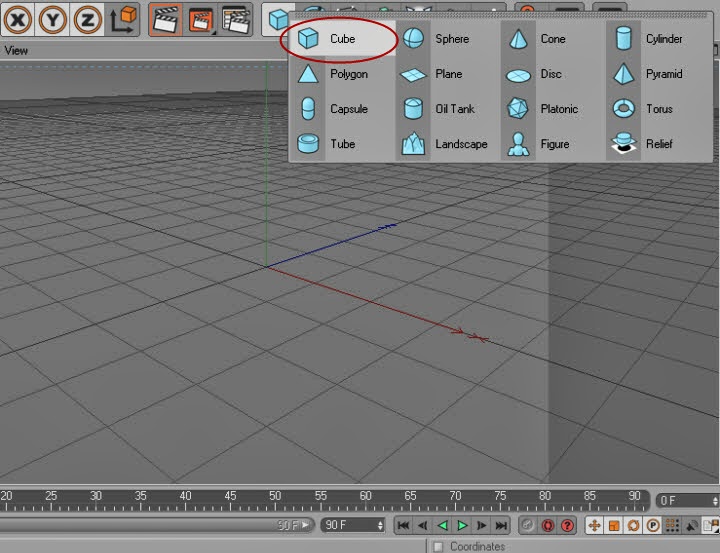Open the viewport View menu
720x553 pixels.
[x=16, y=51]
